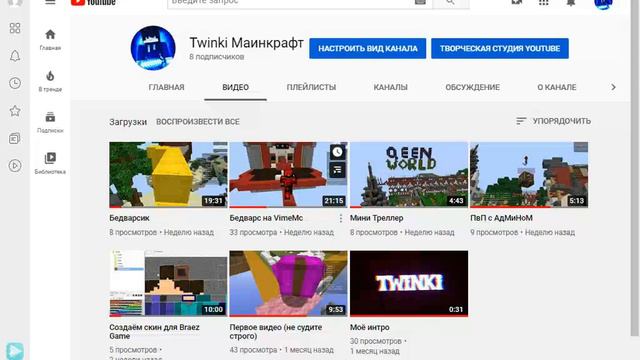
Task: Open the ОБСУЖДЕНИЕ tab
Action: click(x=473, y=87)
